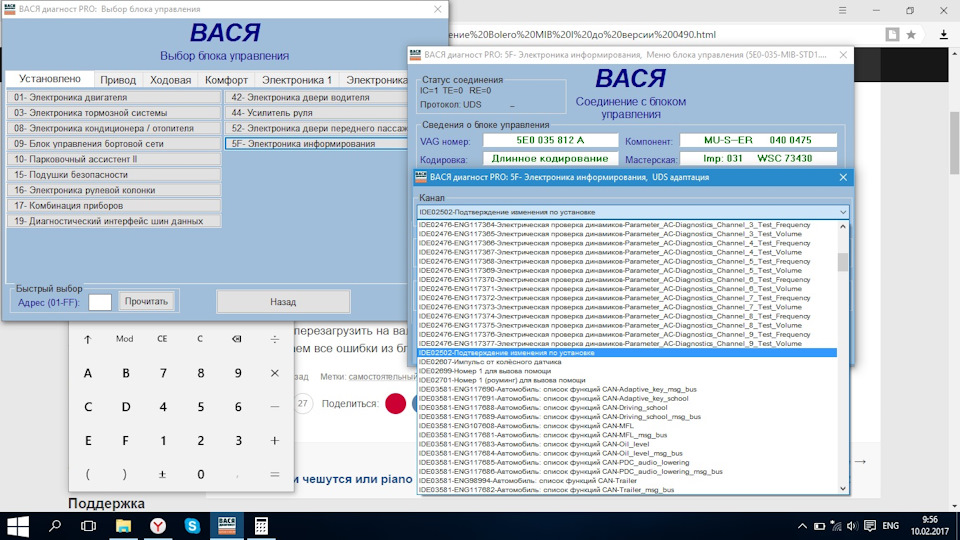Click the ENG language indicator
This screenshot has width=960, height=540.
pos(891,526)
